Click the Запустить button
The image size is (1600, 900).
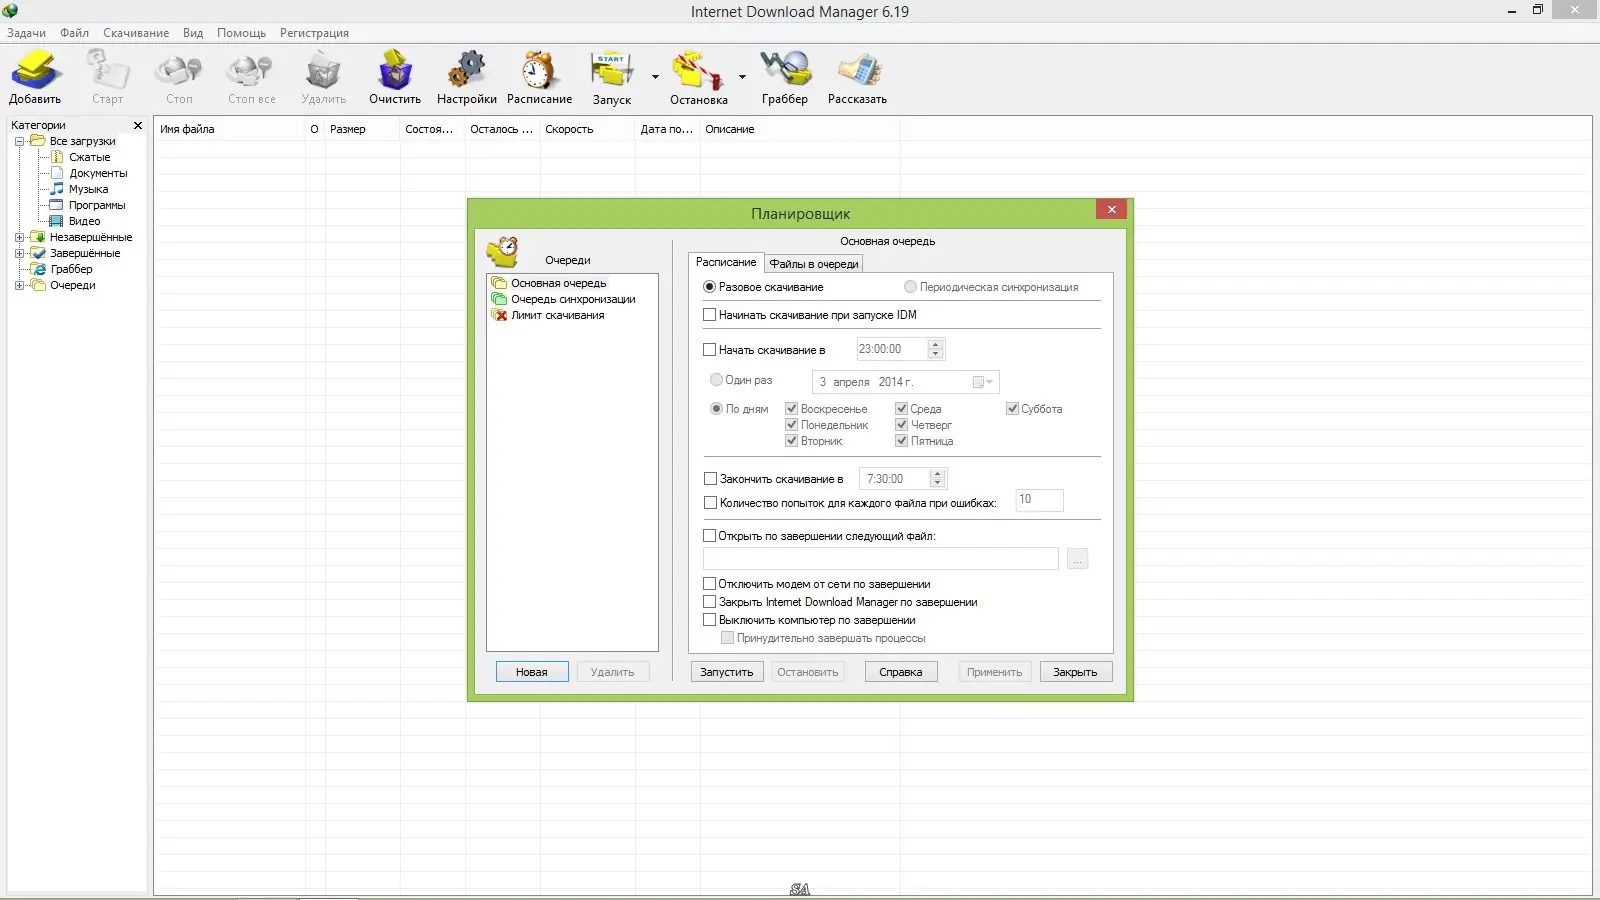[727, 672]
